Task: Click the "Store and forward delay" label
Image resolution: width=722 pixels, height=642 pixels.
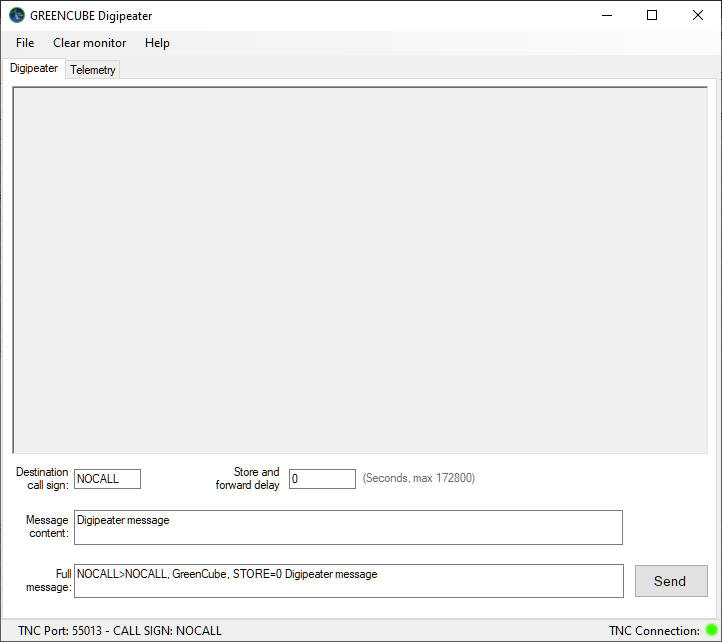Action: [x=248, y=479]
